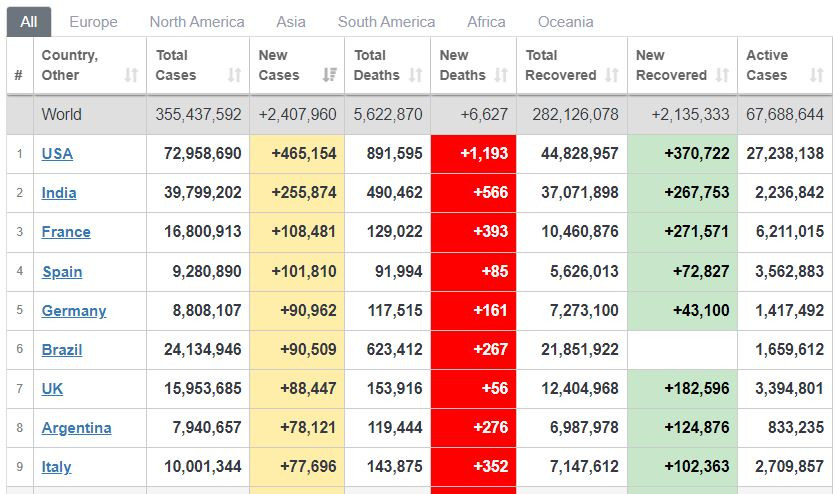Screen dimensions: 833x494
Task: Switch to the Europe tab
Action: [x=94, y=22]
